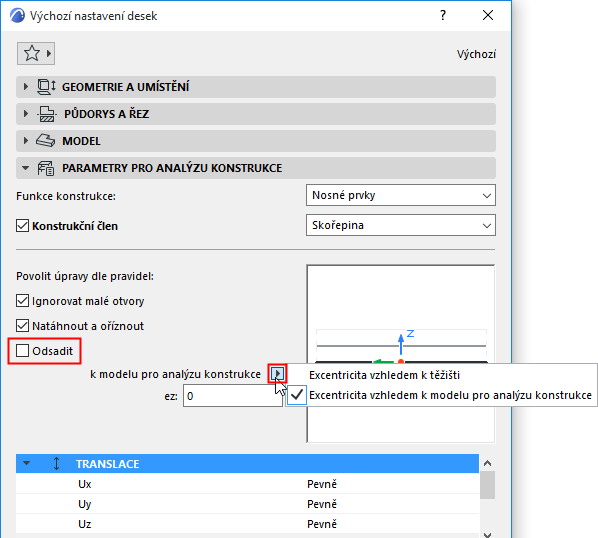Open the Funkce konstrukce dropdown
598x538 pixels.
click(401, 195)
